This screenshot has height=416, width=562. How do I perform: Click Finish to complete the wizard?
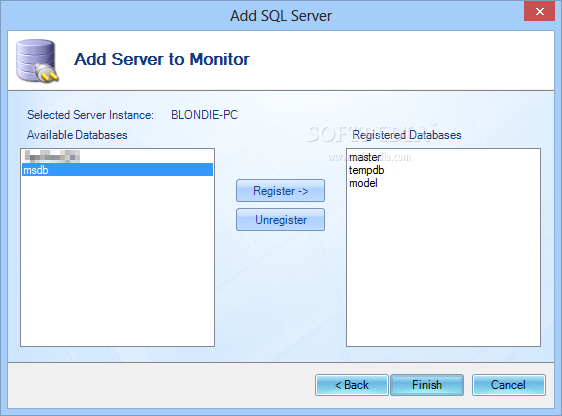pyautogui.click(x=427, y=385)
